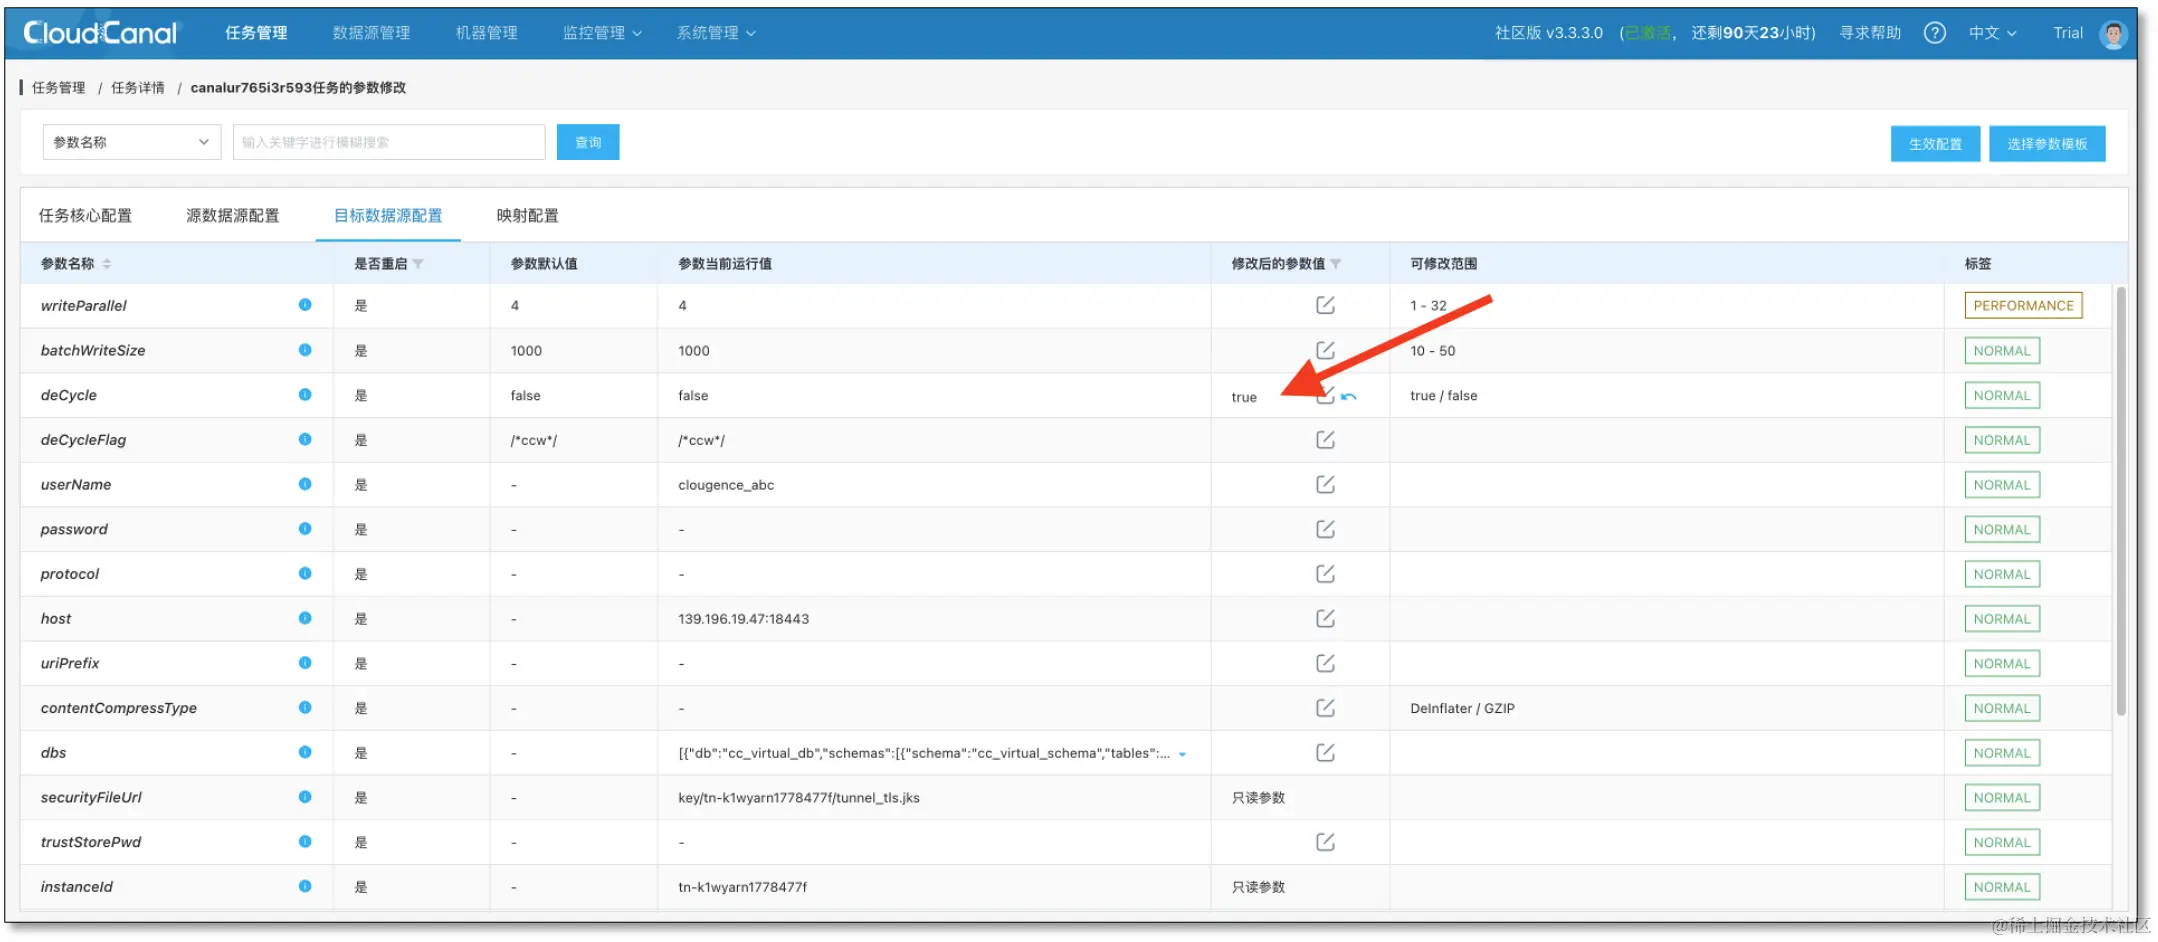Open the 数据源管理 menu
2158x942 pixels.
[x=370, y=32]
